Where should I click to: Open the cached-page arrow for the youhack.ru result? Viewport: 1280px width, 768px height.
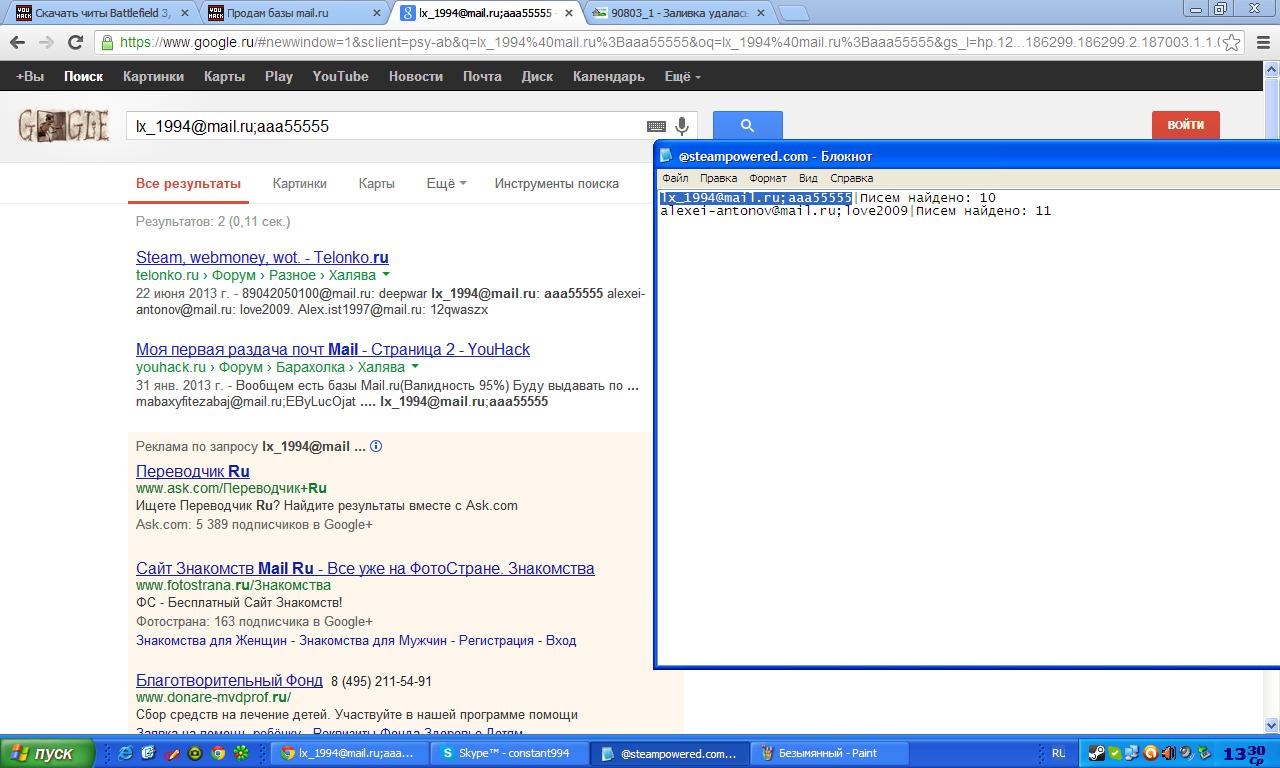point(414,367)
